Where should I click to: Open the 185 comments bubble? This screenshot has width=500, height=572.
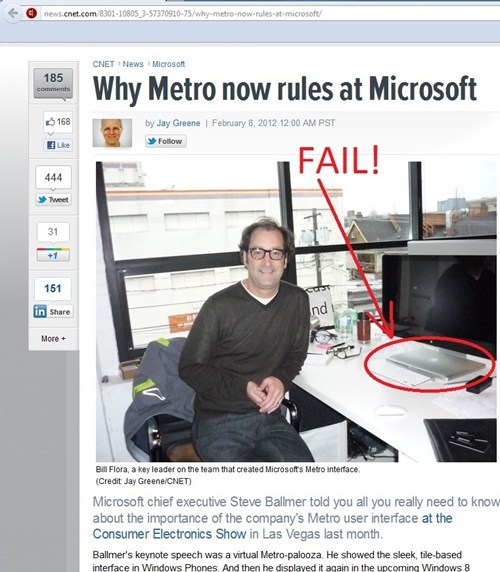[x=53, y=84]
